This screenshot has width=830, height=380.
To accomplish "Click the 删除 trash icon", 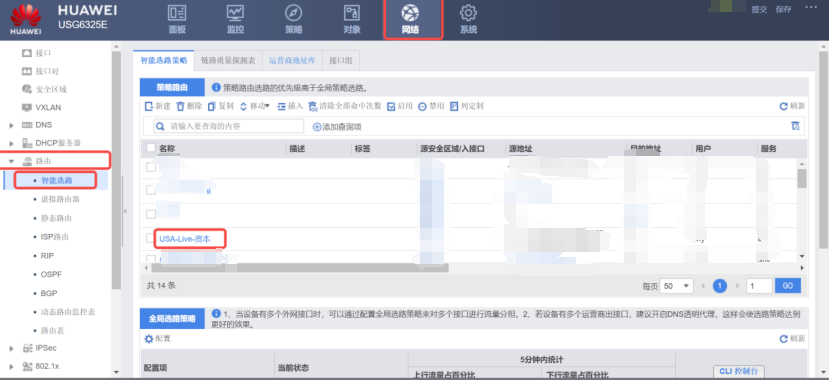I will [x=180, y=106].
